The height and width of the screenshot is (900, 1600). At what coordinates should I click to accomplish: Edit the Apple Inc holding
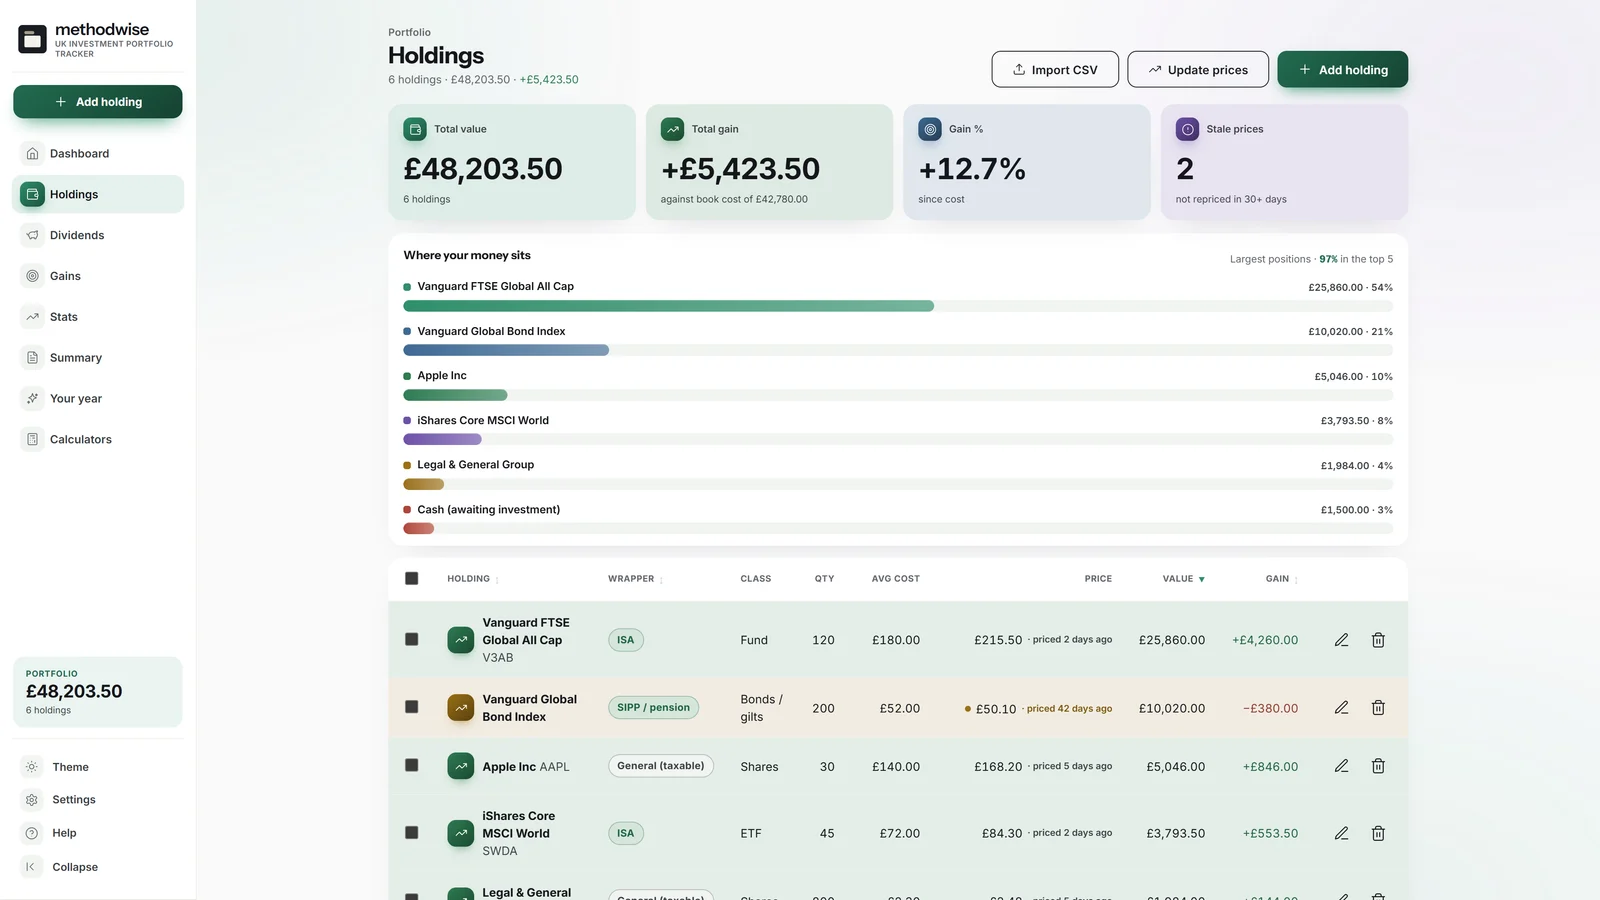pos(1342,766)
